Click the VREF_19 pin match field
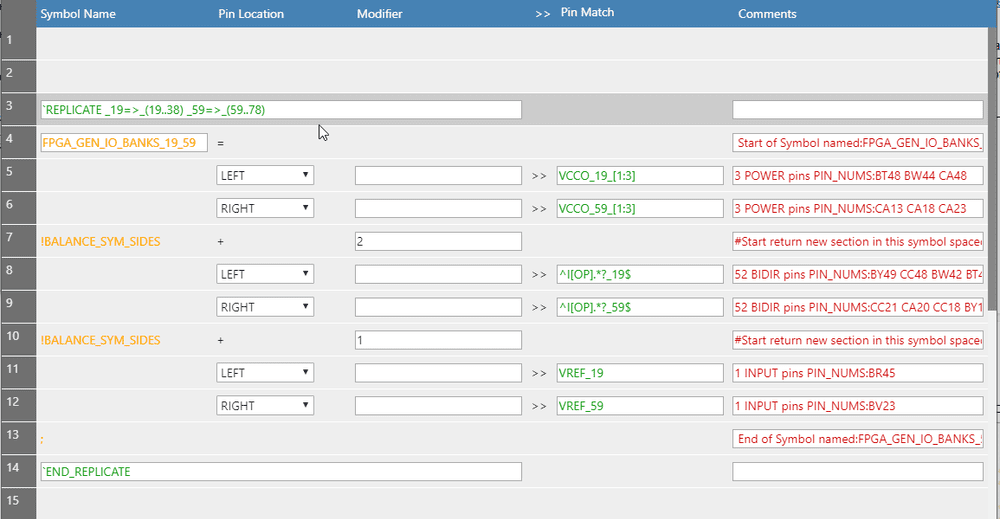The image size is (1000, 519). click(x=640, y=373)
